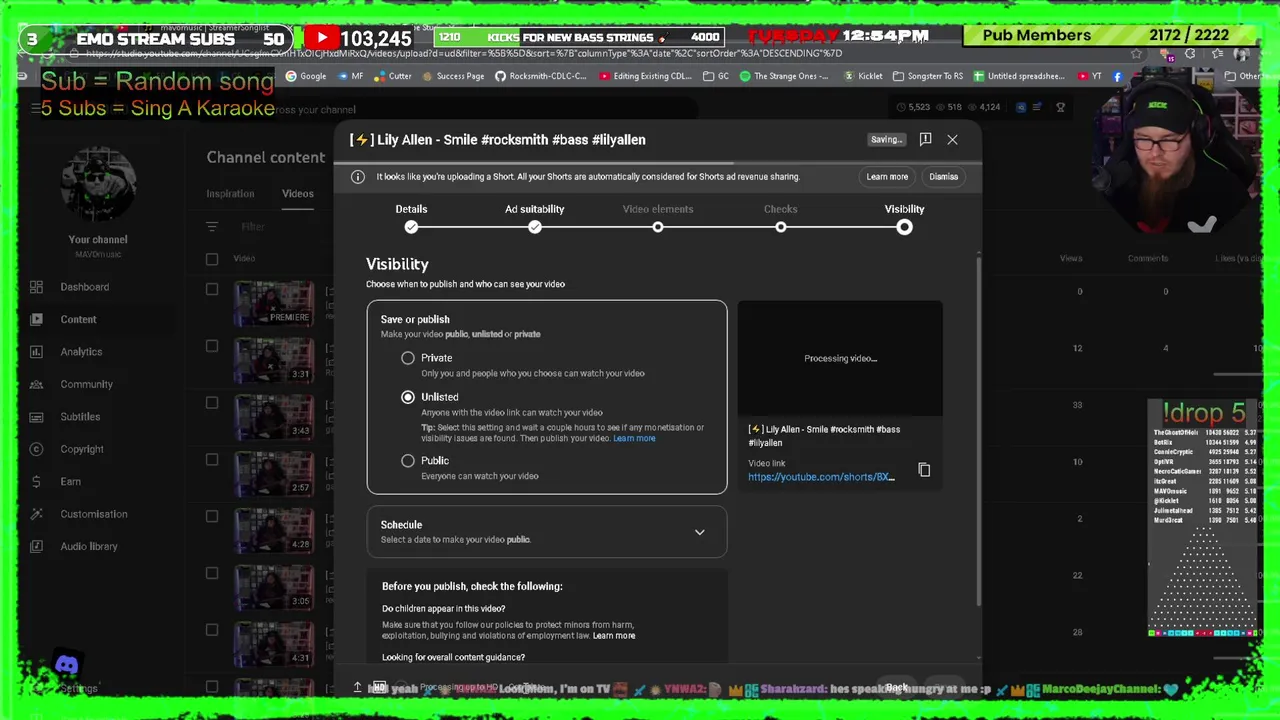Click the dialog vertical scrollbar
This screenshot has width=1280, height=720.
[x=979, y=430]
